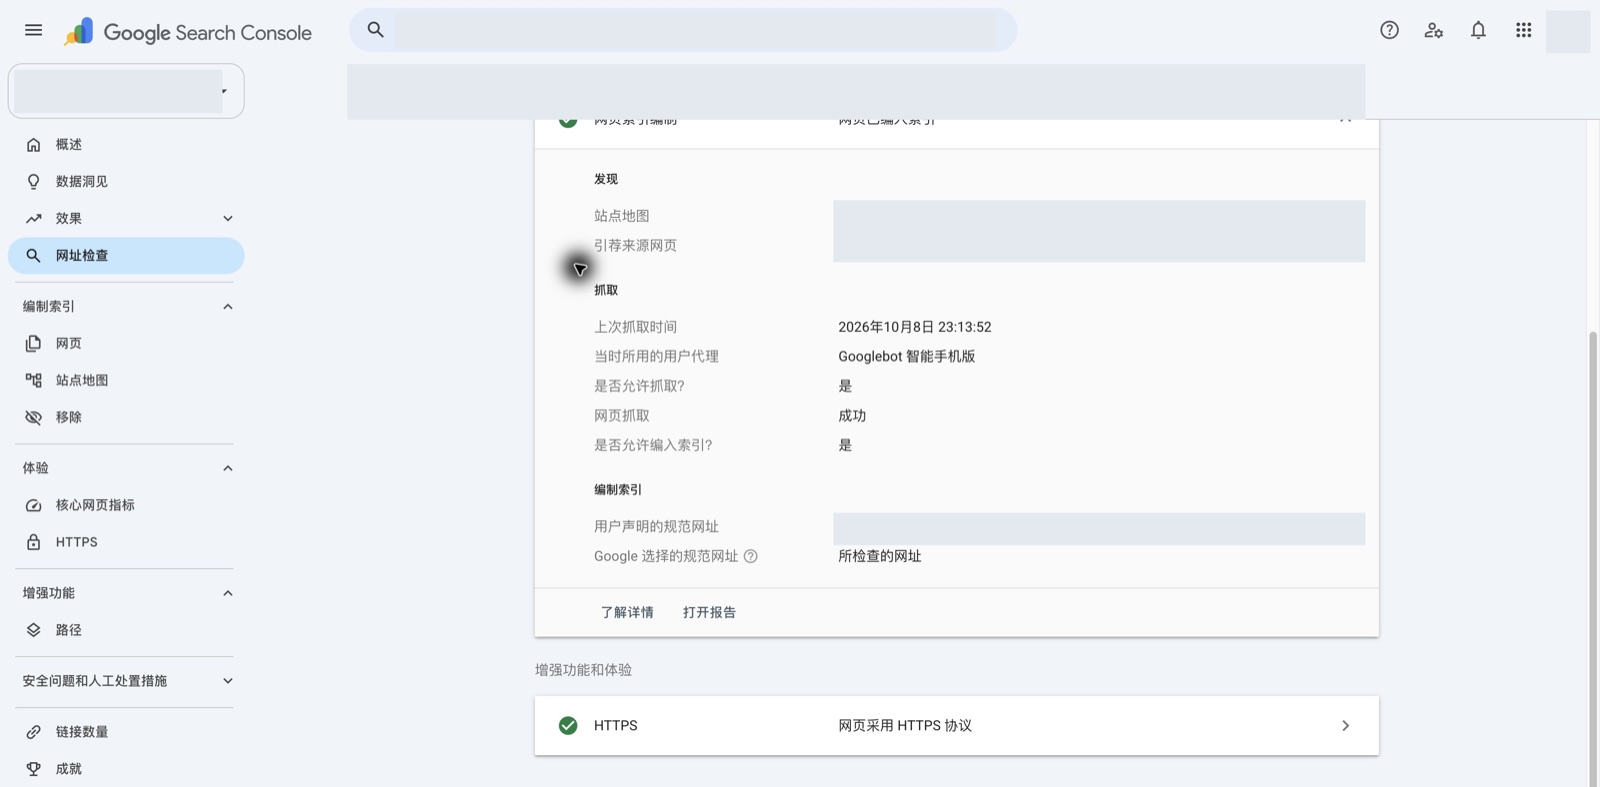Click the 移除 hidden-eye icon
This screenshot has height=787, width=1600.
(x=33, y=417)
